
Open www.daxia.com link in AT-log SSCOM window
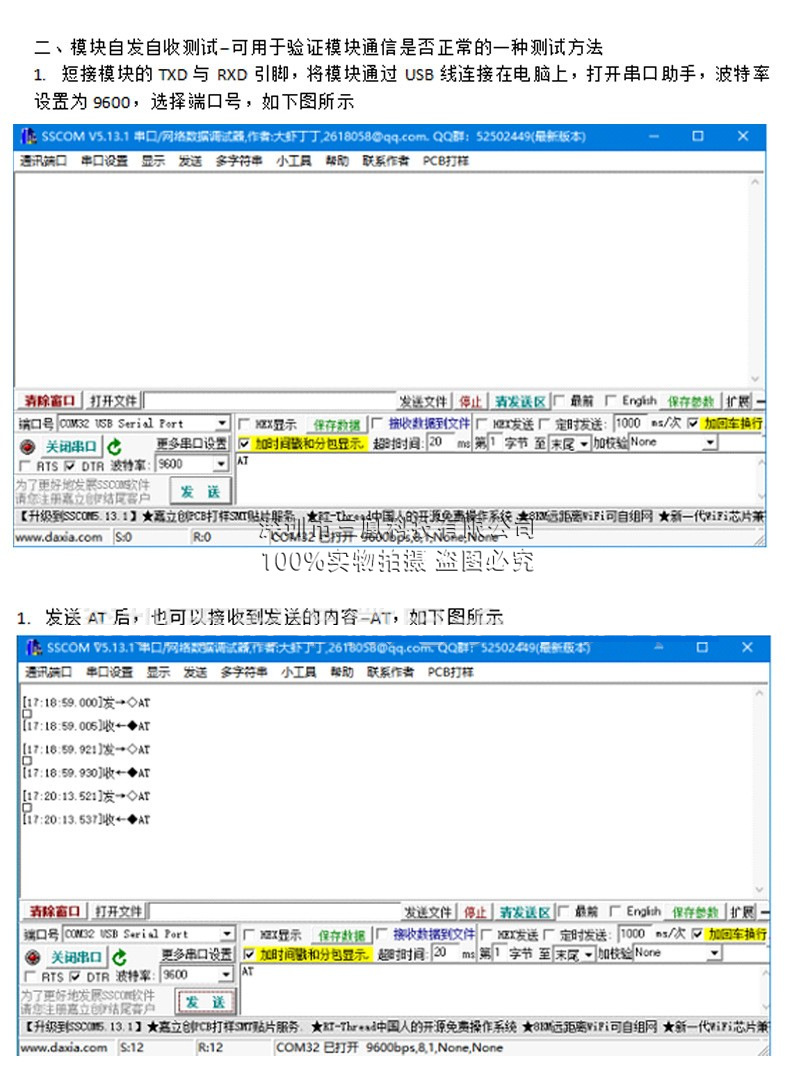[x=64, y=1047]
